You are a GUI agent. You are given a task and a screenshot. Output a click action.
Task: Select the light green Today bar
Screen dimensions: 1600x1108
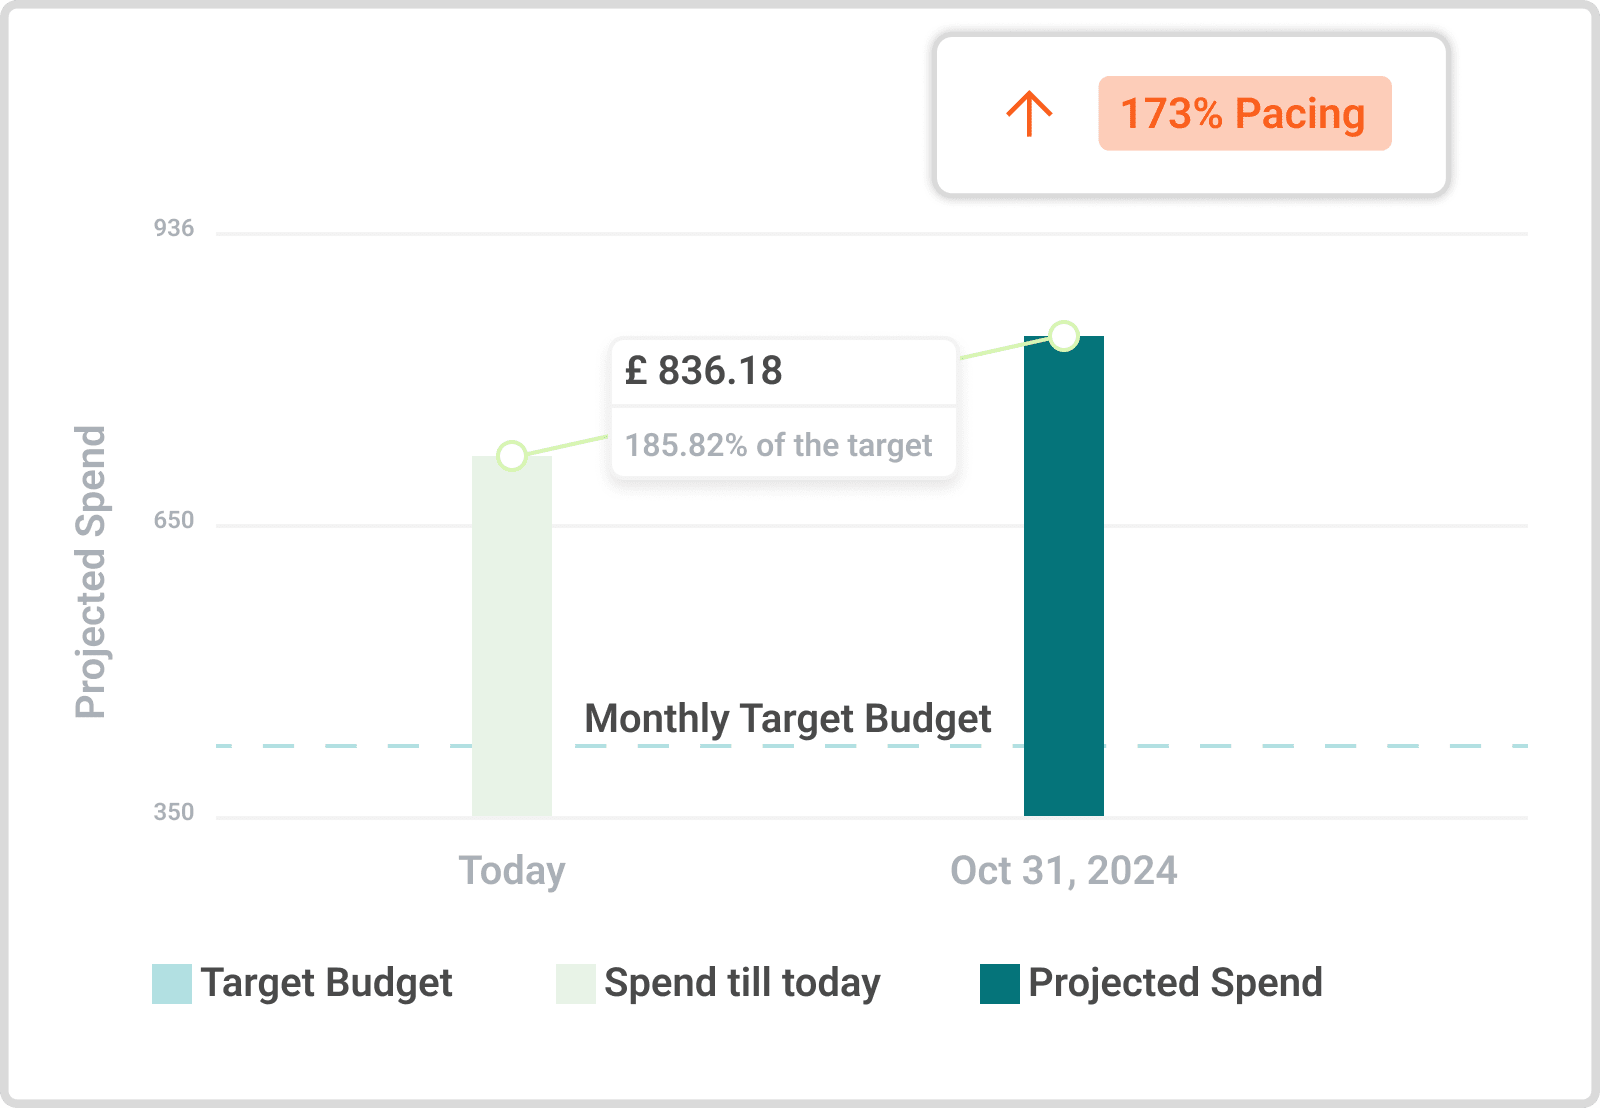click(512, 640)
